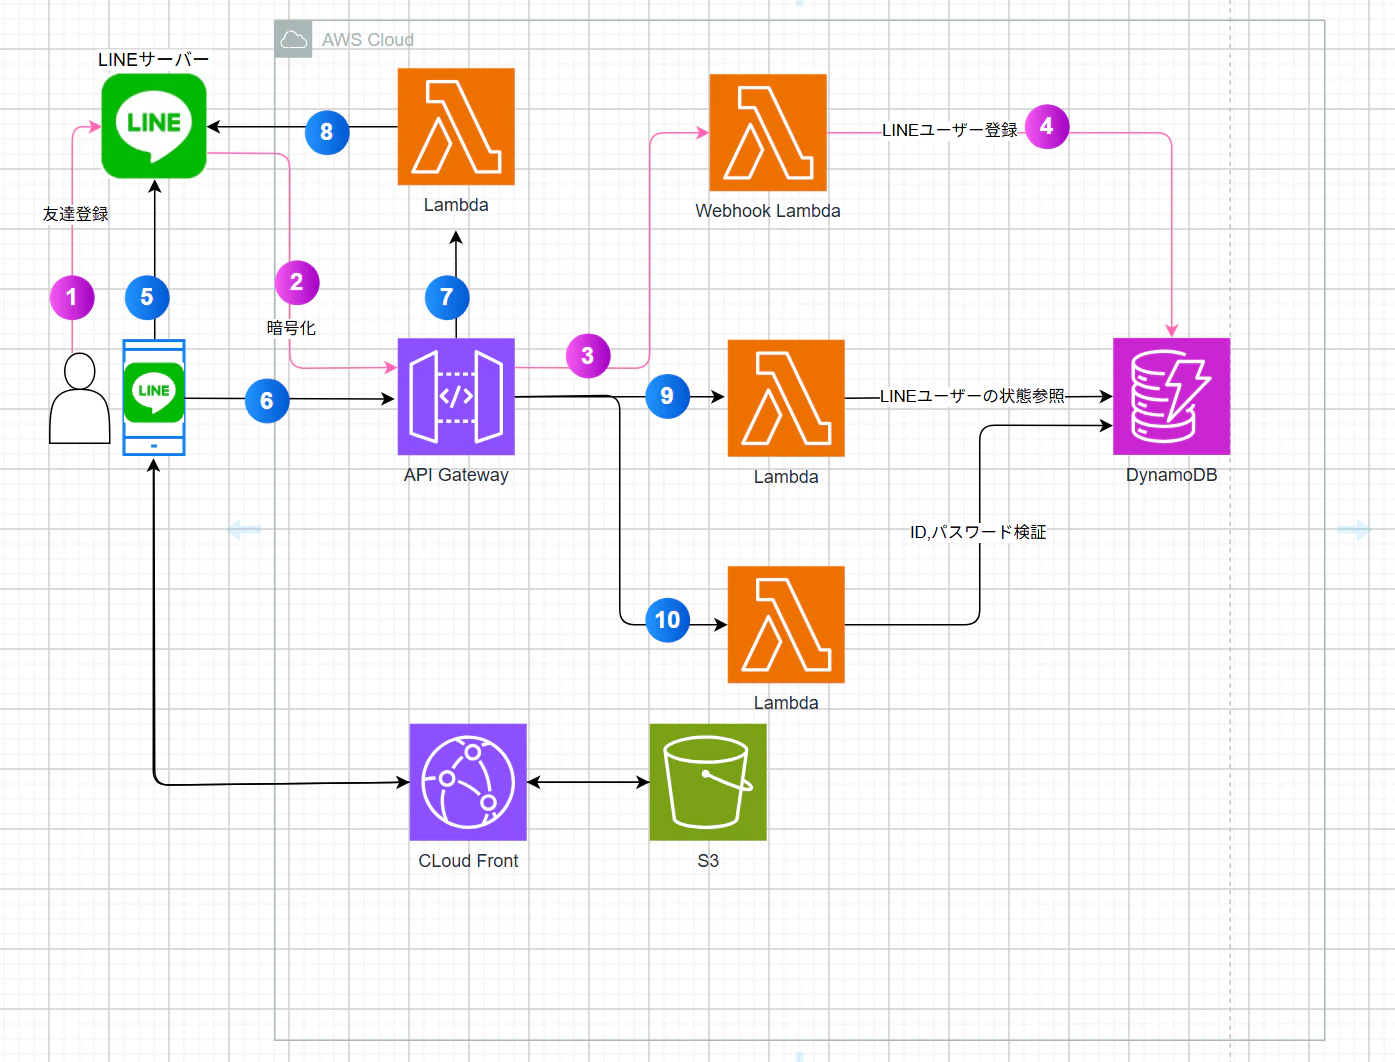Image resolution: width=1395 pixels, height=1062 pixels.
Task: Select the Webhook Lambda icon
Action: [x=768, y=132]
